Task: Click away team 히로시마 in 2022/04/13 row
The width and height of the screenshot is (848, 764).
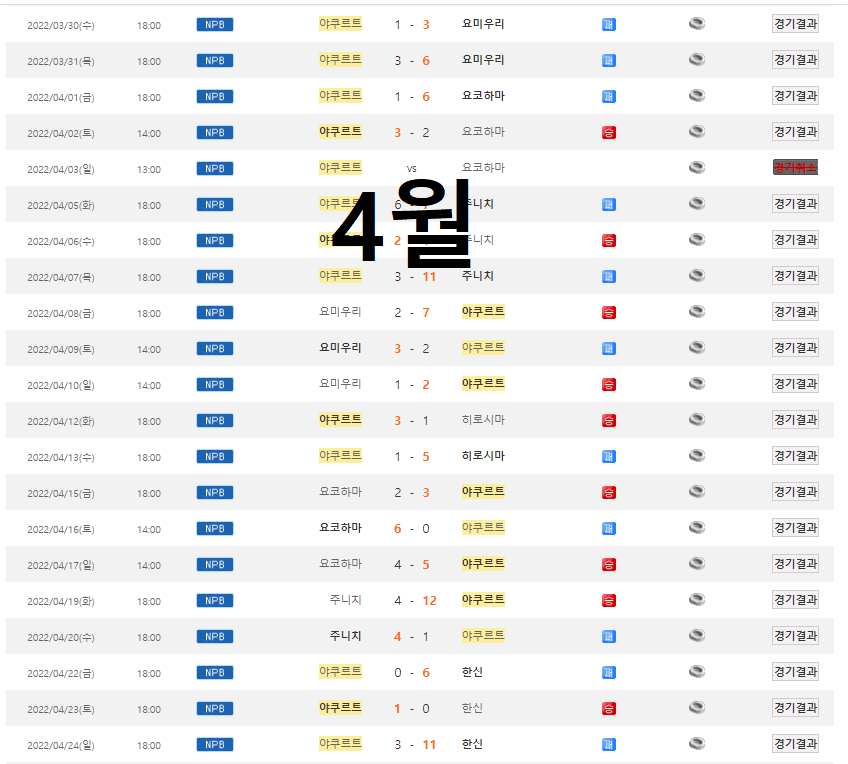Action: 483,456
